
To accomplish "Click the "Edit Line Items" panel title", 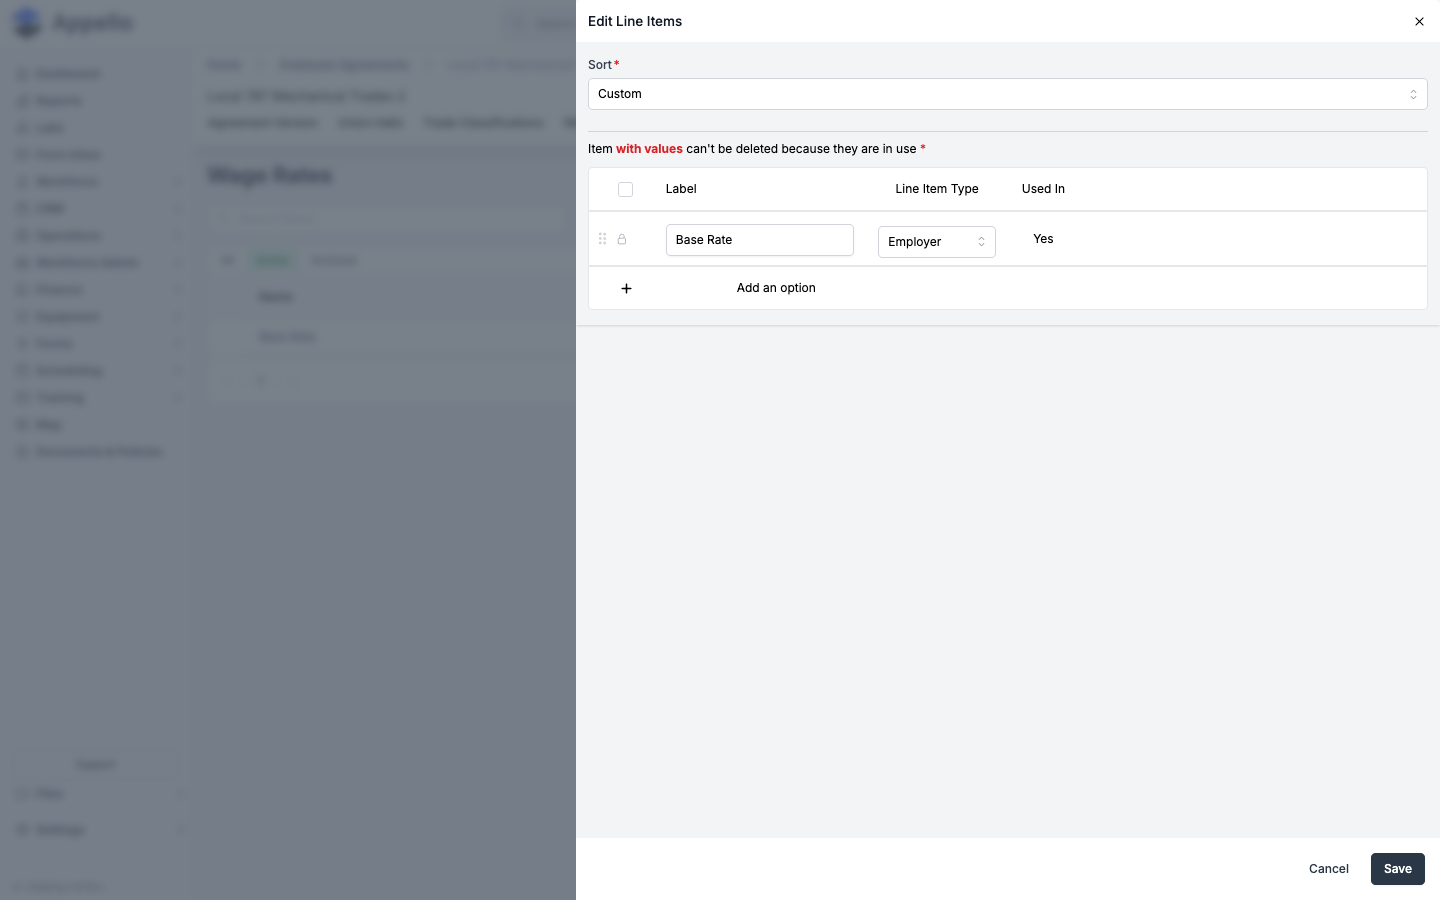I will pos(635,21).
